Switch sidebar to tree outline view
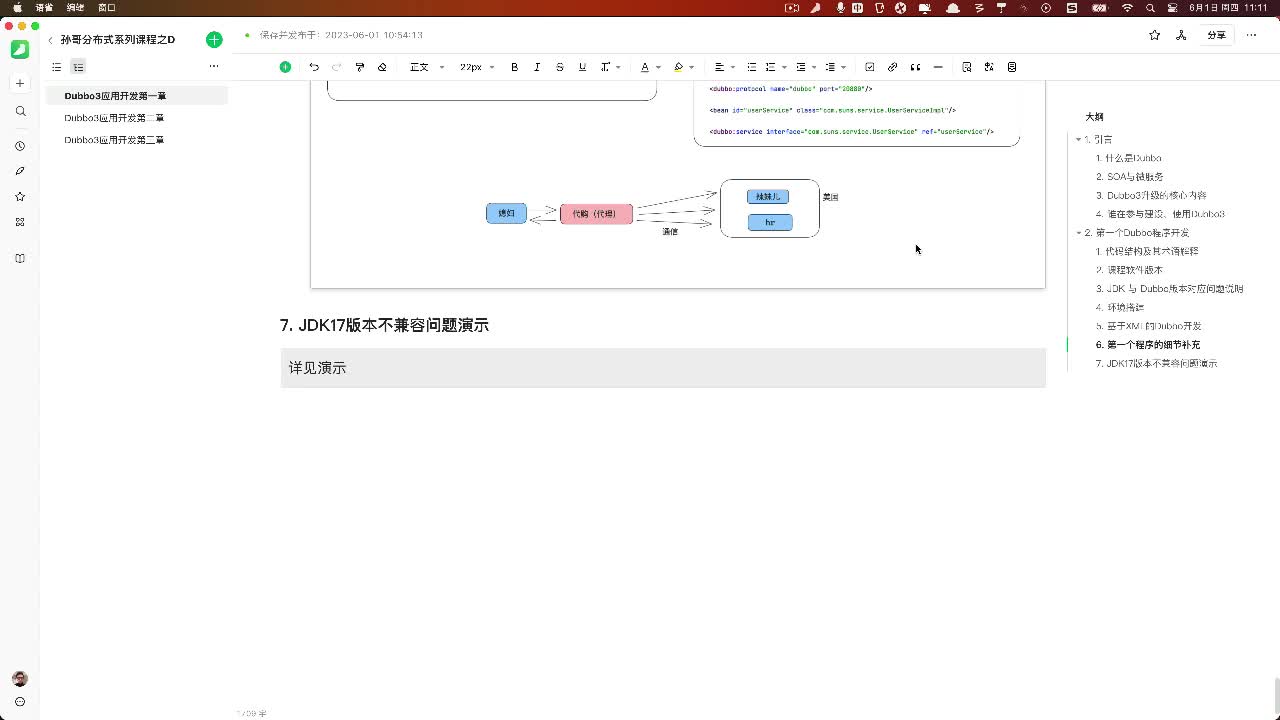Image resolution: width=1280 pixels, height=720 pixels. [x=78, y=67]
